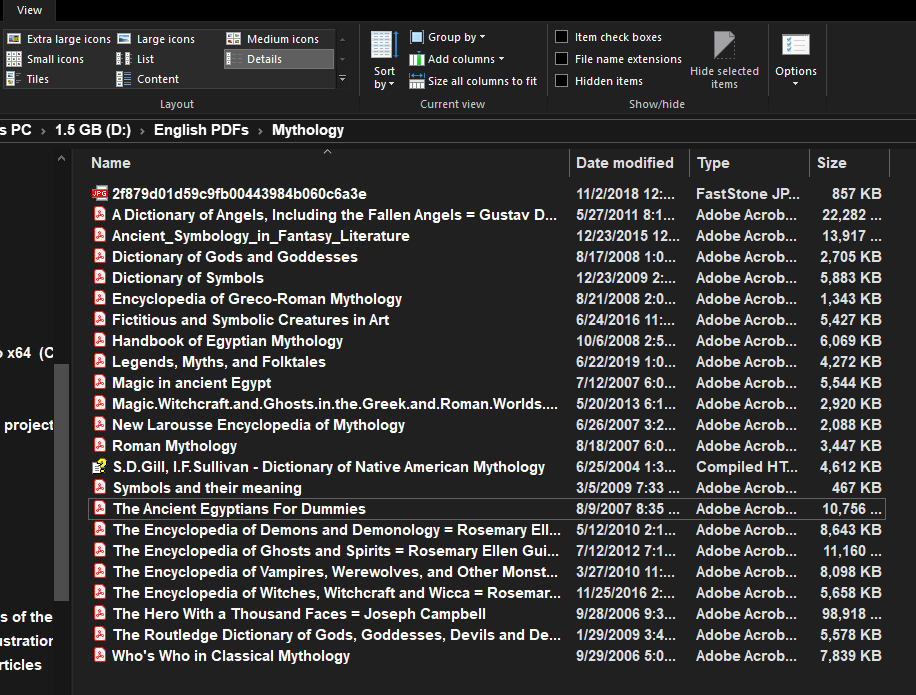Go to 1.5 GB (D:) in the breadcrumb

(93, 130)
